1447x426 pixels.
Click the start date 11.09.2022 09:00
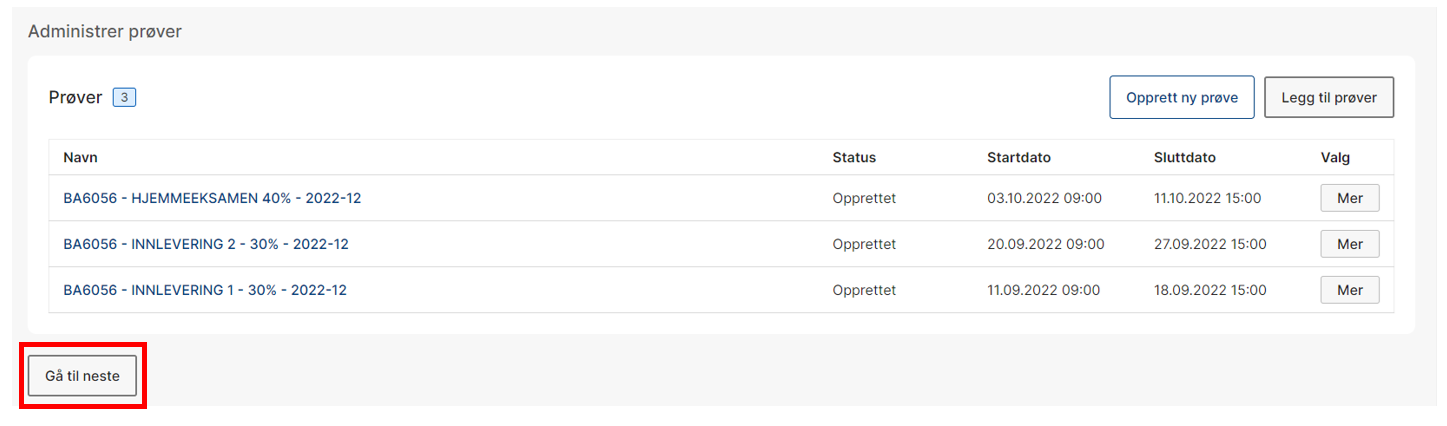click(1043, 290)
